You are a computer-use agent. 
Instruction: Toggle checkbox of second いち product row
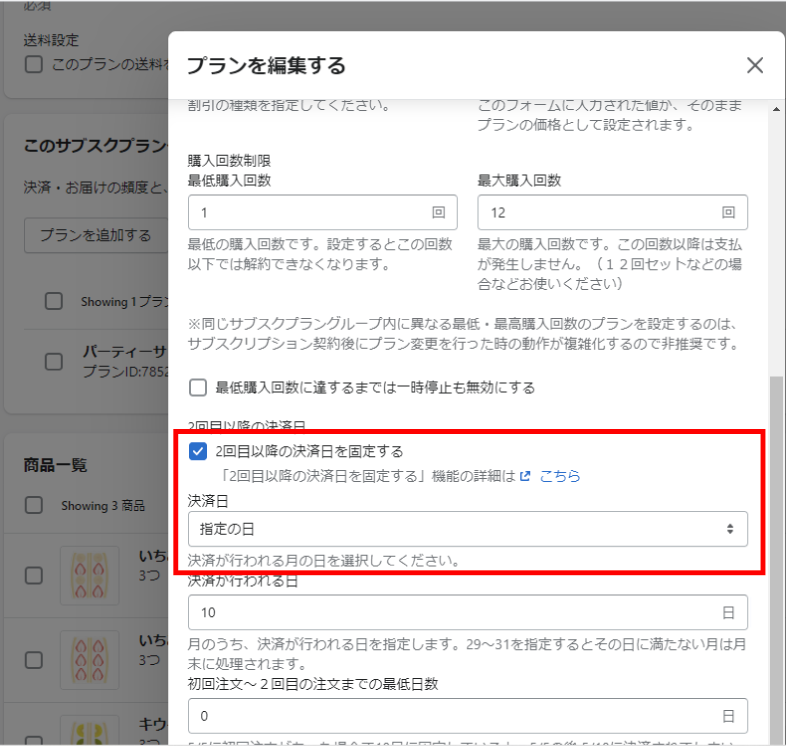coord(34,660)
